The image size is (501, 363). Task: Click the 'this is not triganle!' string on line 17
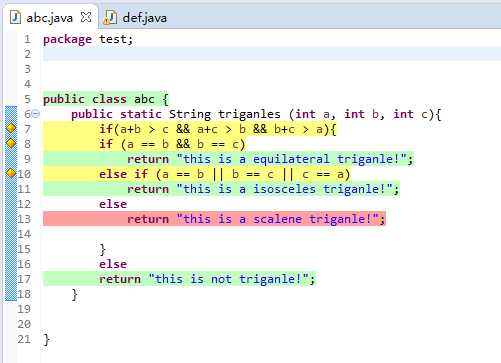[x=229, y=279]
